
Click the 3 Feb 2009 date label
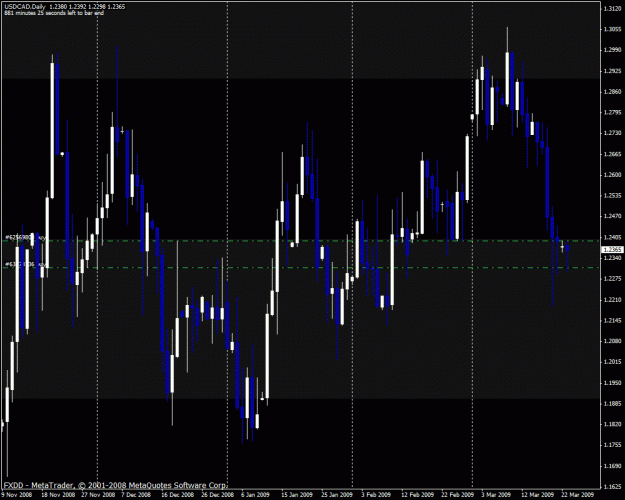(x=376, y=495)
